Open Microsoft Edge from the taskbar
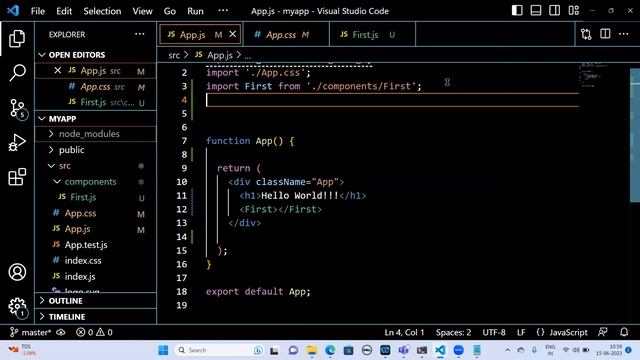The width and height of the screenshot is (640, 360). point(330,350)
